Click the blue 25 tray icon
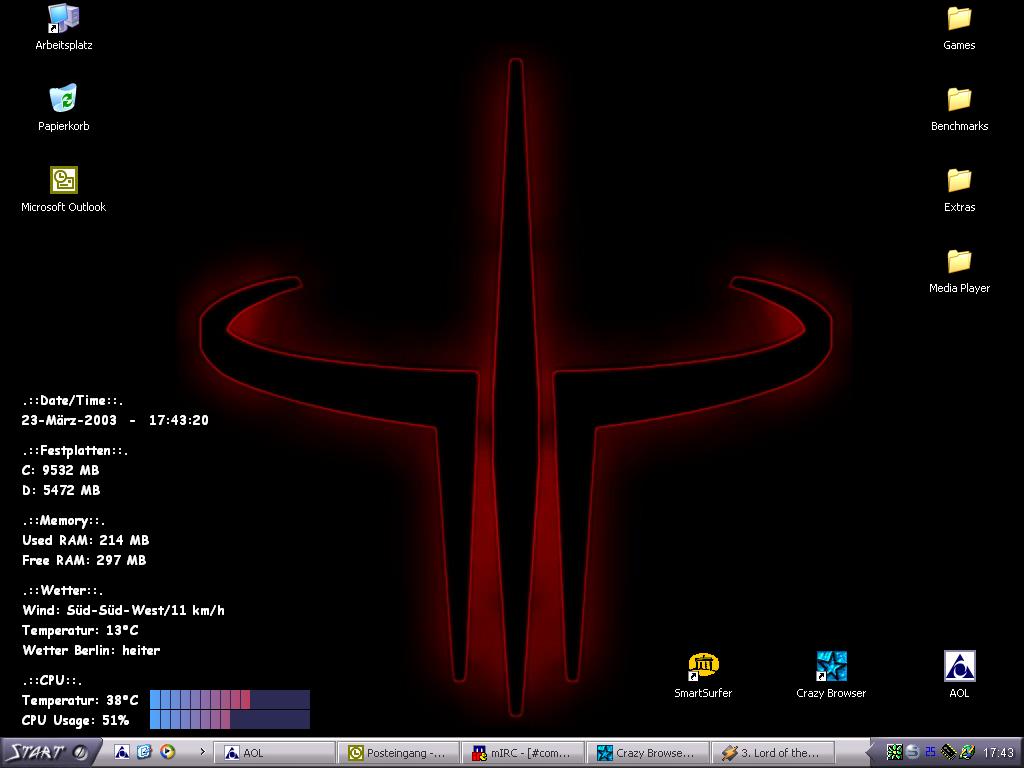The height and width of the screenshot is (768, 1024). 930,752
